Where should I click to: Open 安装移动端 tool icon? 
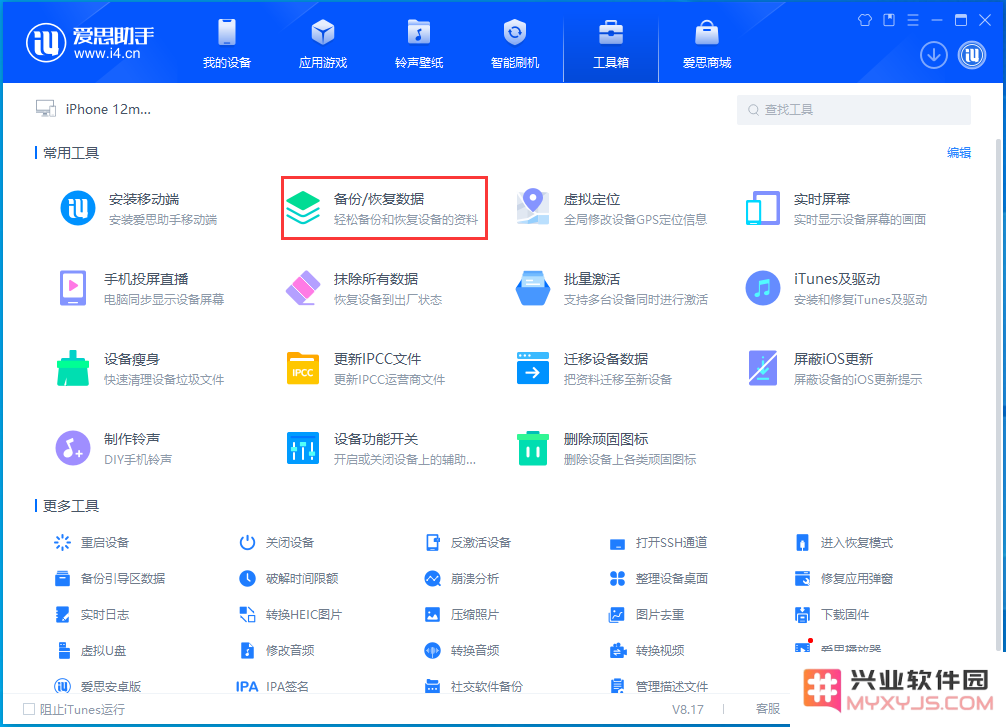tap(78, 208)
